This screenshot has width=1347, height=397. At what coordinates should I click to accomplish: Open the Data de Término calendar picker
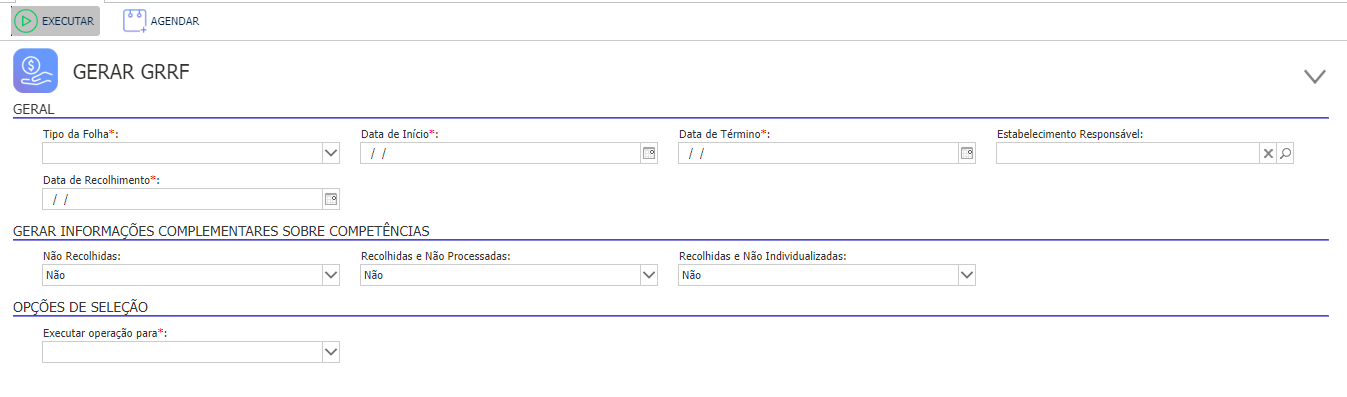pos(966,153)
